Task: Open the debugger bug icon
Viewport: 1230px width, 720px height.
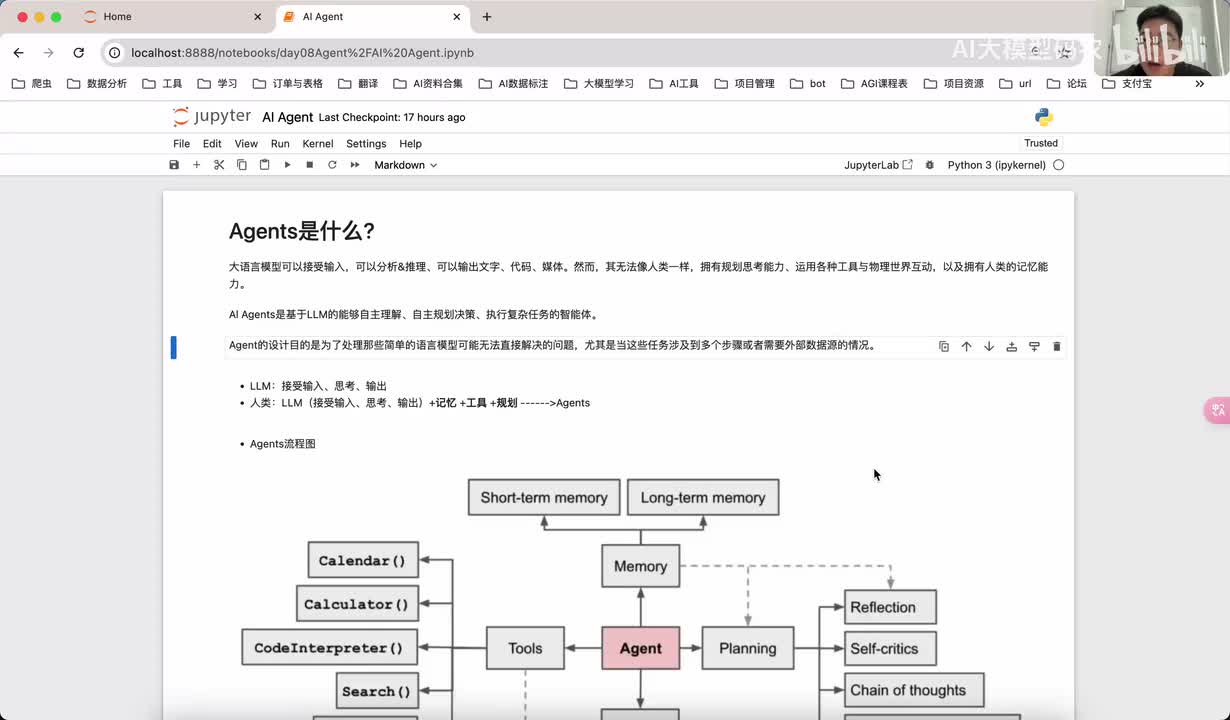Action: (930, 165)
